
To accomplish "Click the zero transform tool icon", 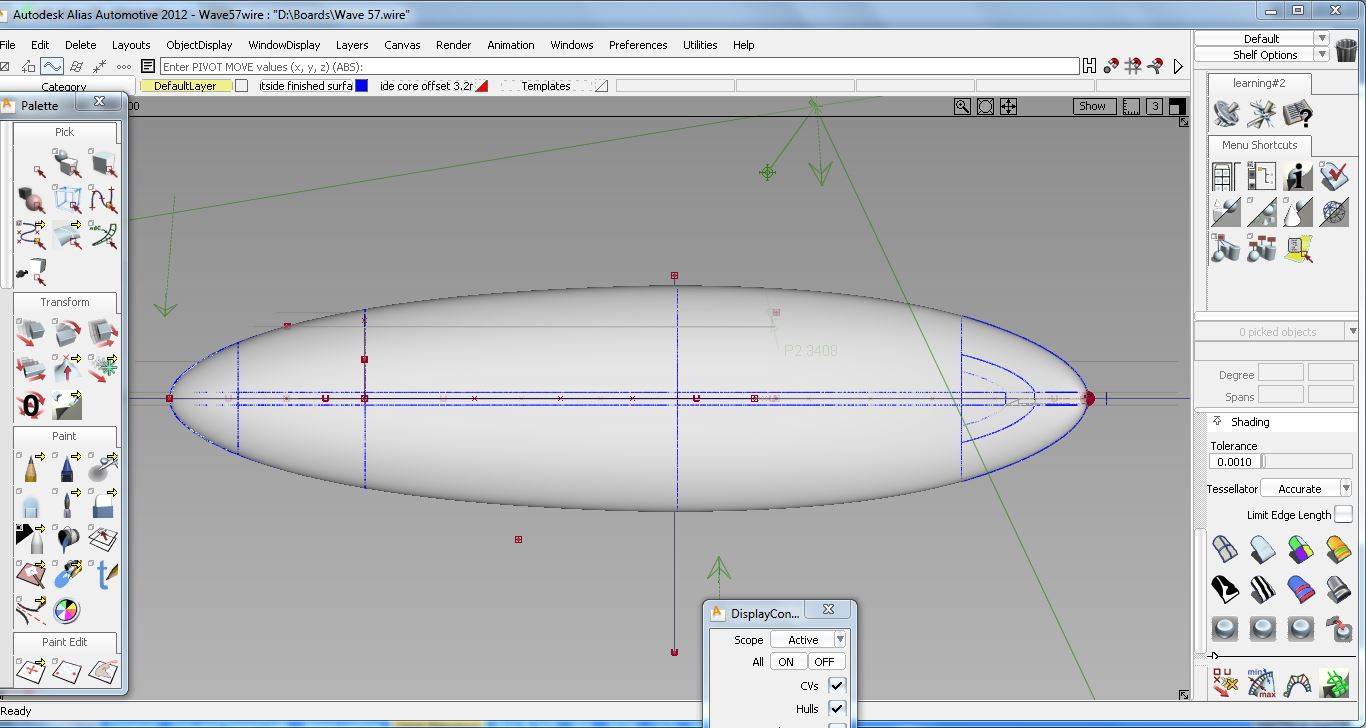I will pos(30,405).
